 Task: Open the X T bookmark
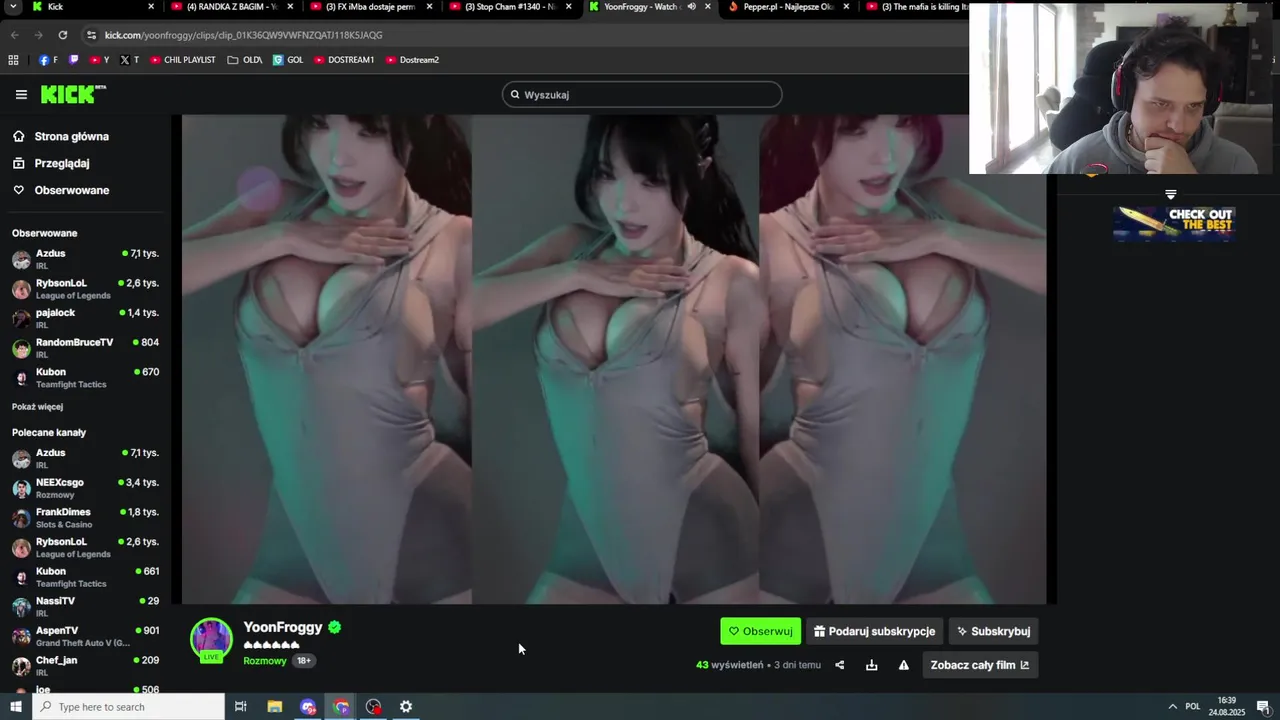click(x=129, y=60)
